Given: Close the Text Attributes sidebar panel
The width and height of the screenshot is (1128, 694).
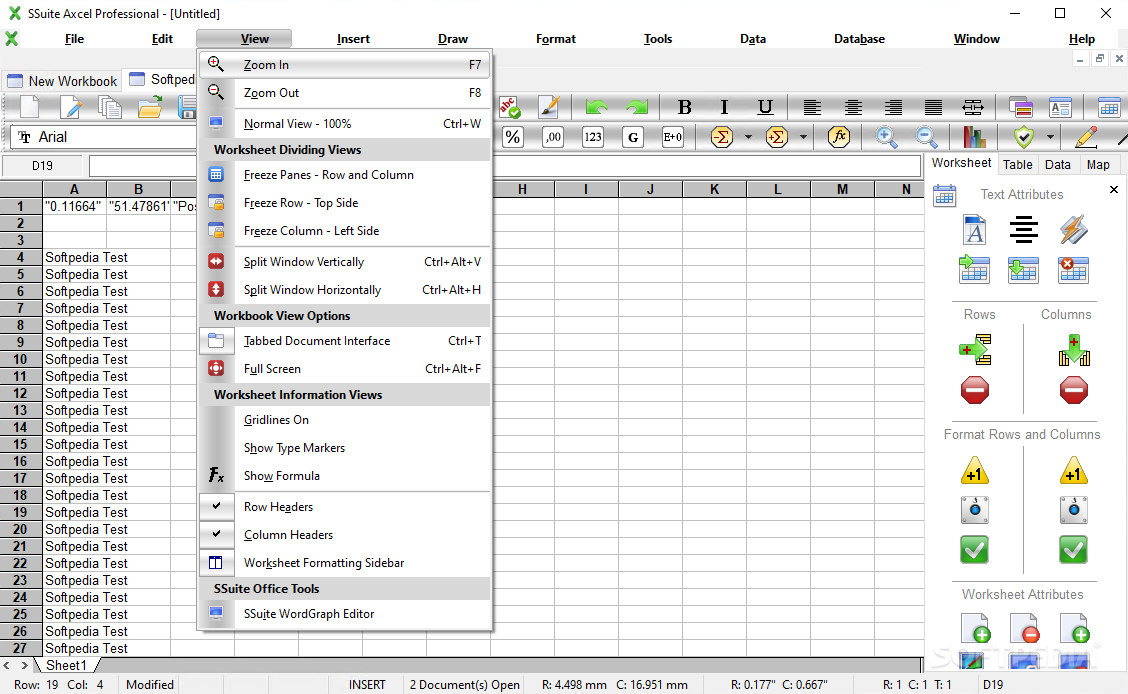Looking at the screenshot, I should (1114, 189).
